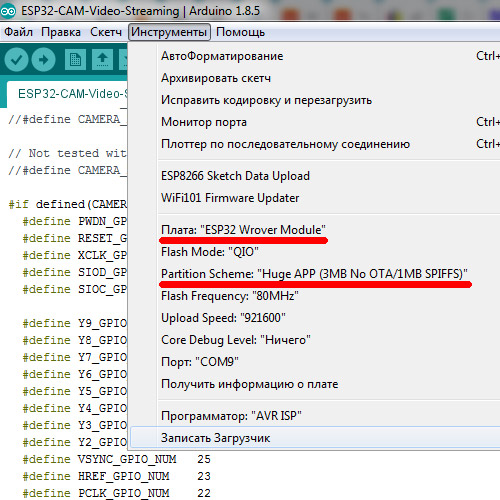Click '#define Y6_GPIO' code line
This screenshot has height=500, width=500.
pos(75,374)
